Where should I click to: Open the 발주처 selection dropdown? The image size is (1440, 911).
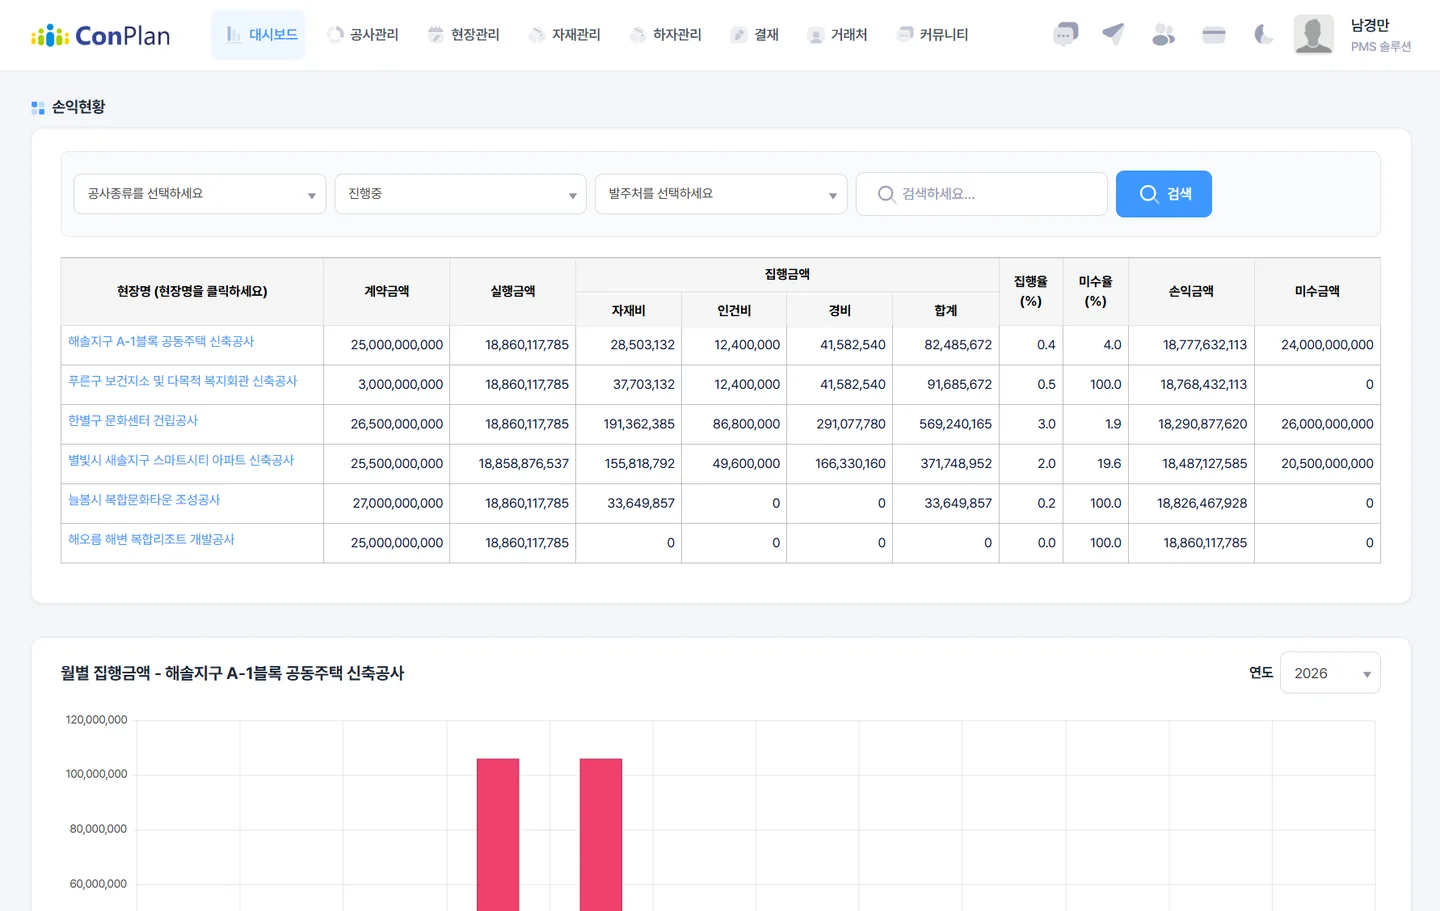pyautogui.click(x=721, y=194)
